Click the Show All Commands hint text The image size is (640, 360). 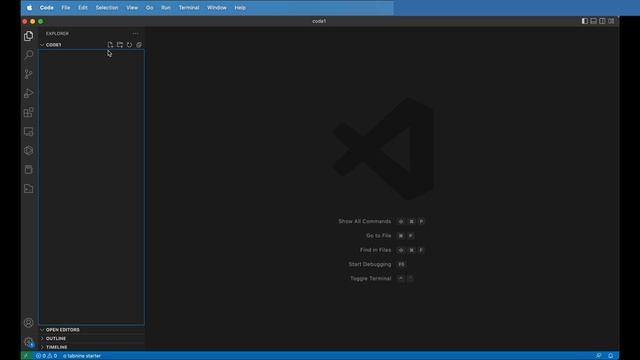(364, 221)
